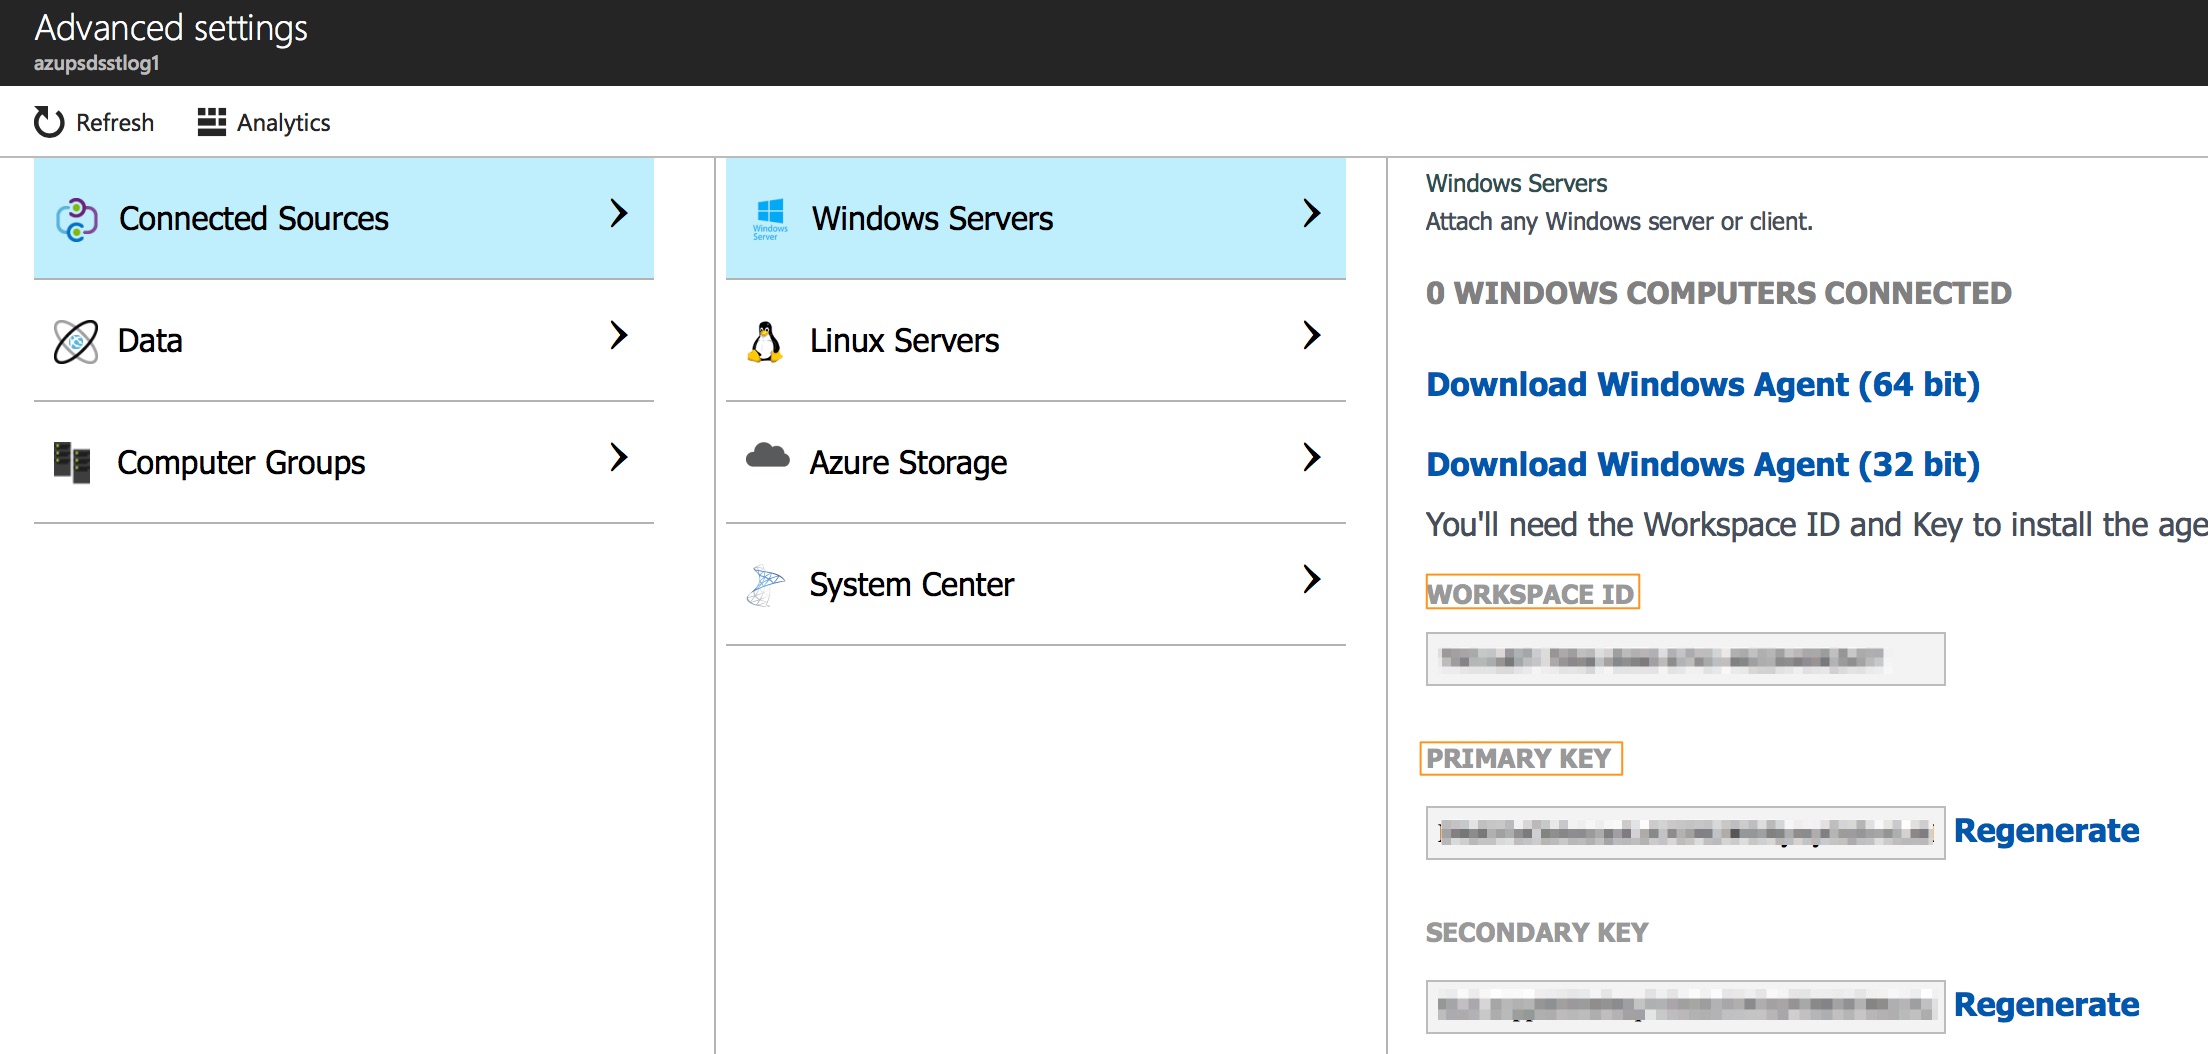Expand the Computer Groups chevron

(x=619, y=457)
